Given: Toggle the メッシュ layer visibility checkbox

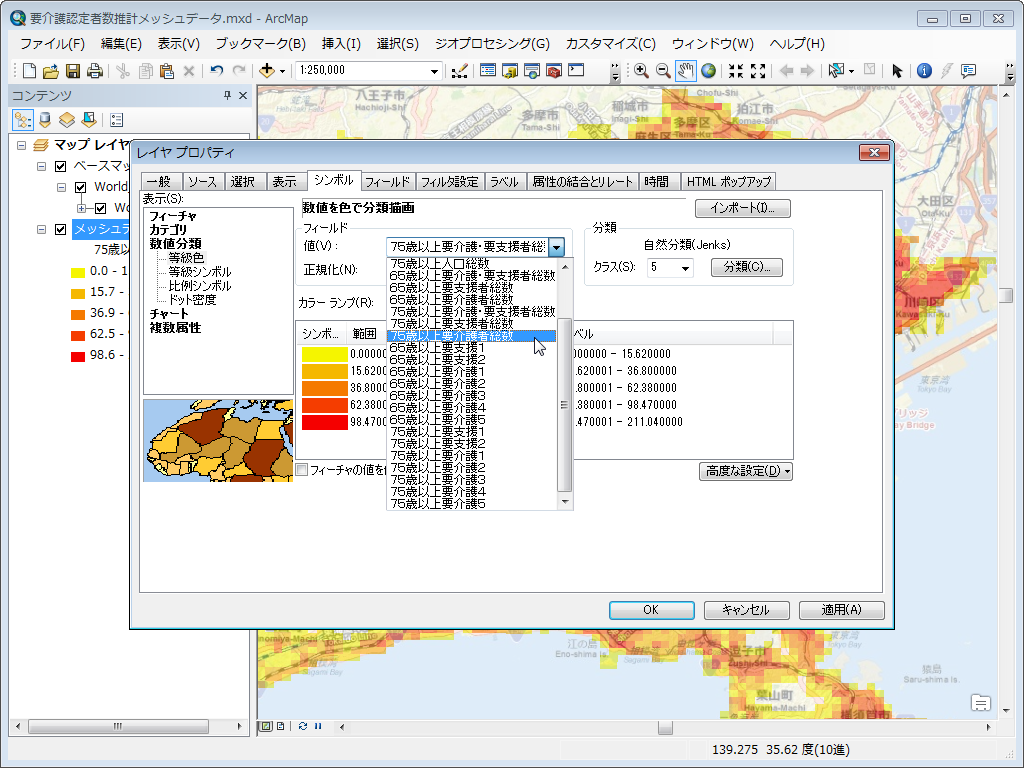Looking at the screenshot, I should click(x=61, y=229).
